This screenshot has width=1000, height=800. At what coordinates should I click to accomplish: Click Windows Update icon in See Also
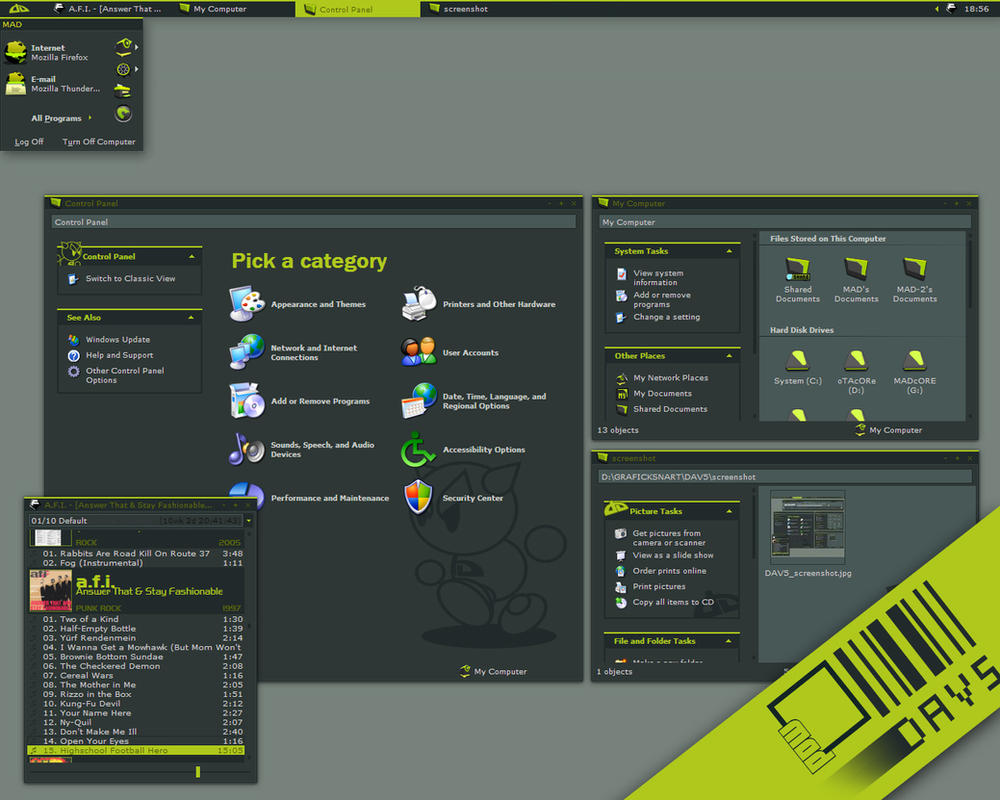(73, 339)
